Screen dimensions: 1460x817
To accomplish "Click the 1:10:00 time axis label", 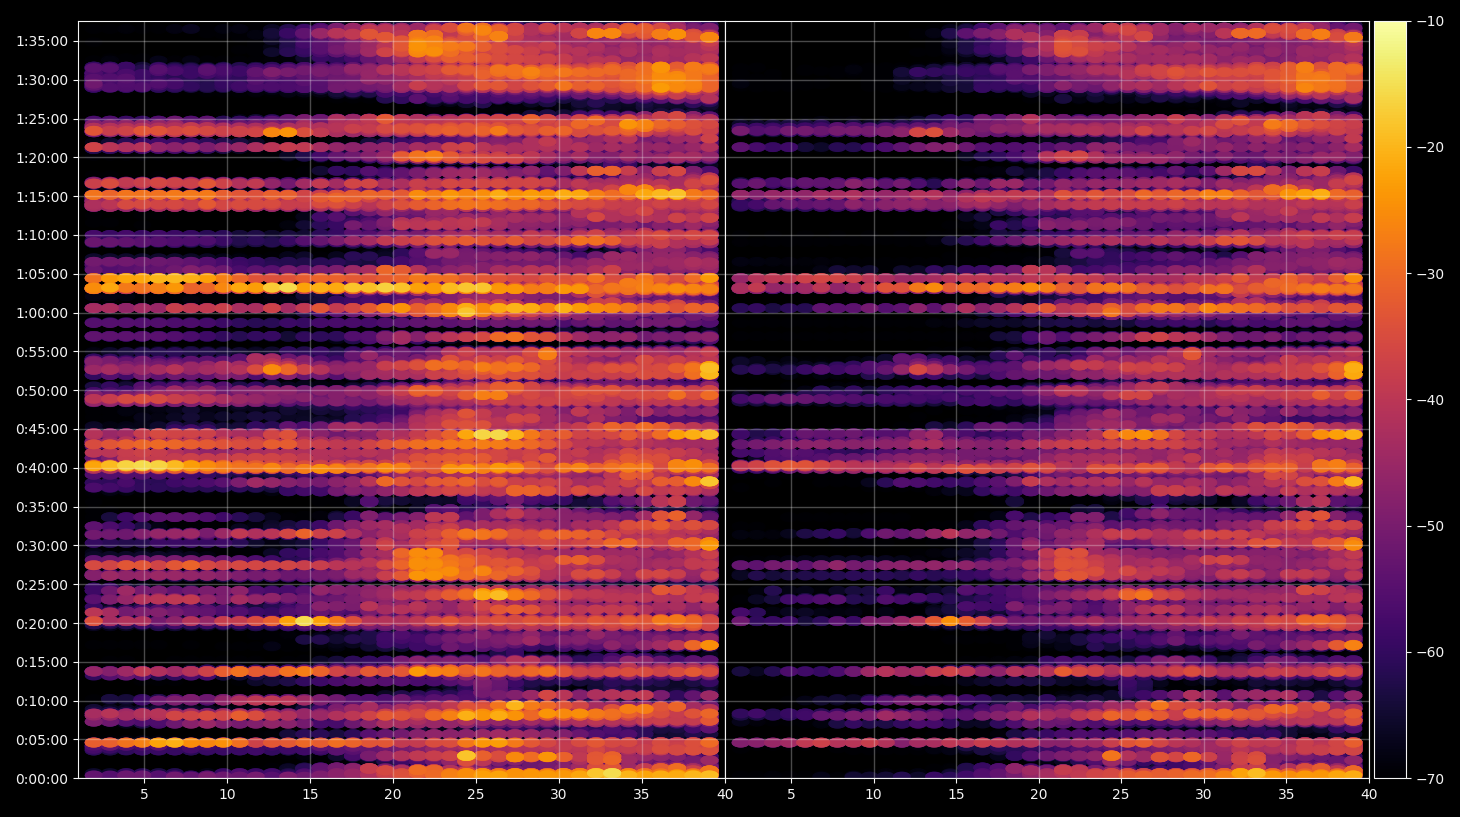I will tap(42, 235).
